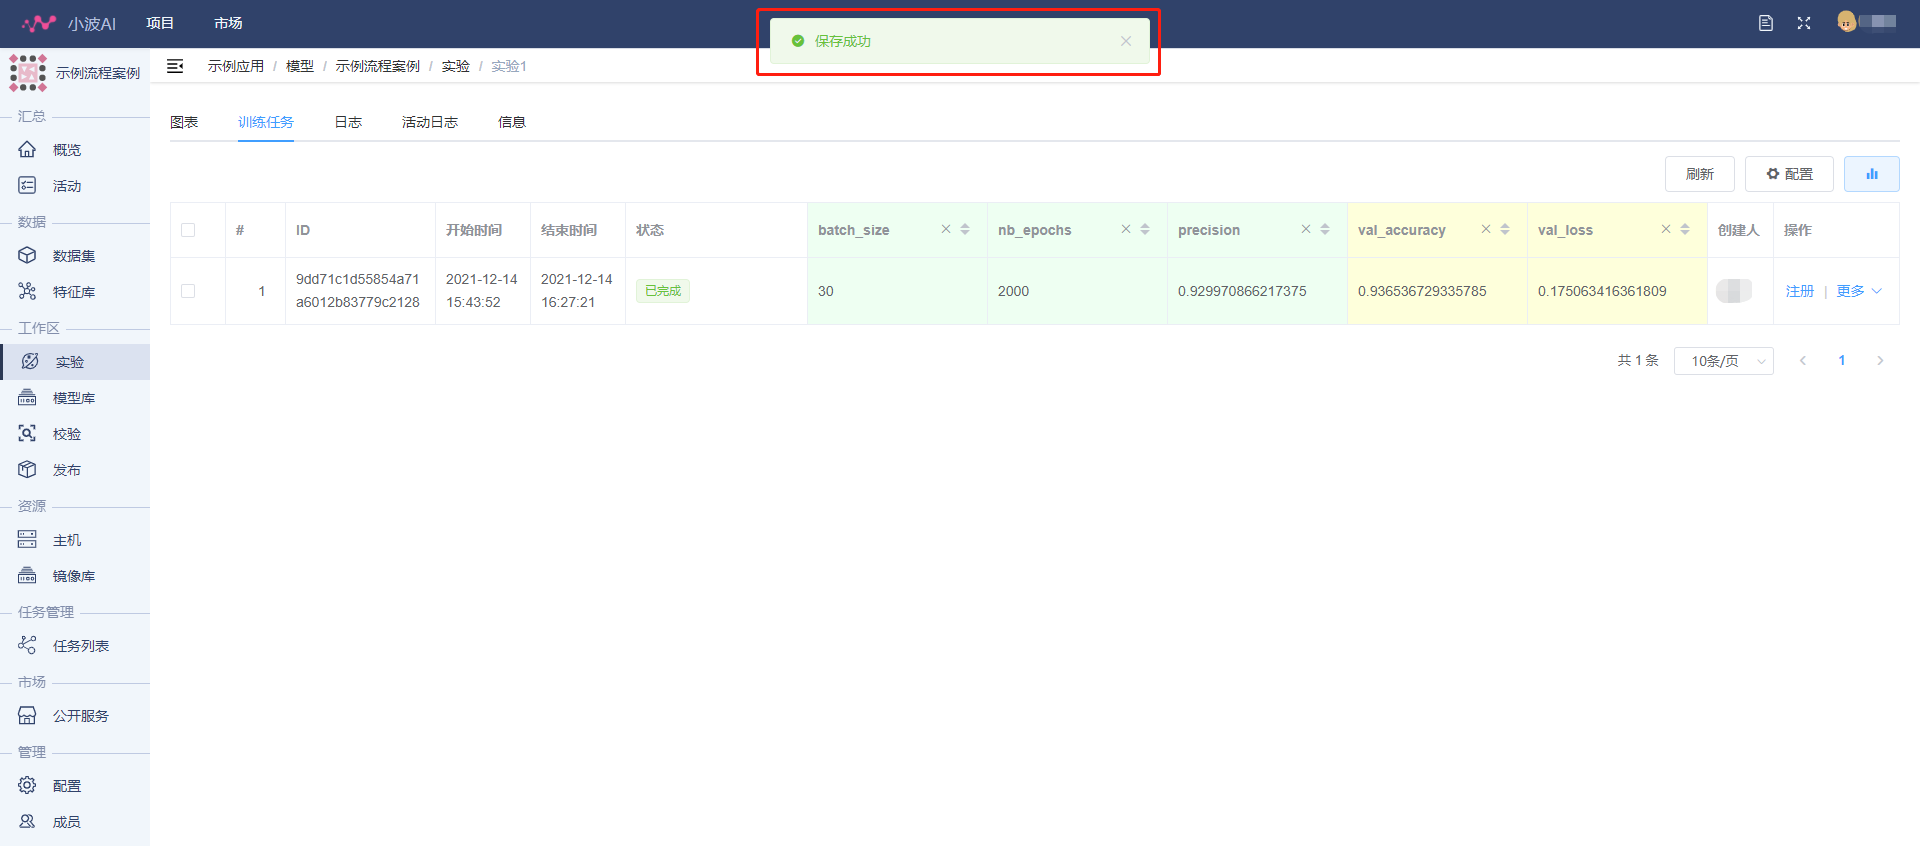Viewport: 1920px width, 846px height.
Task: Remove the nb_epochs column
Action: coord(1125,230)
